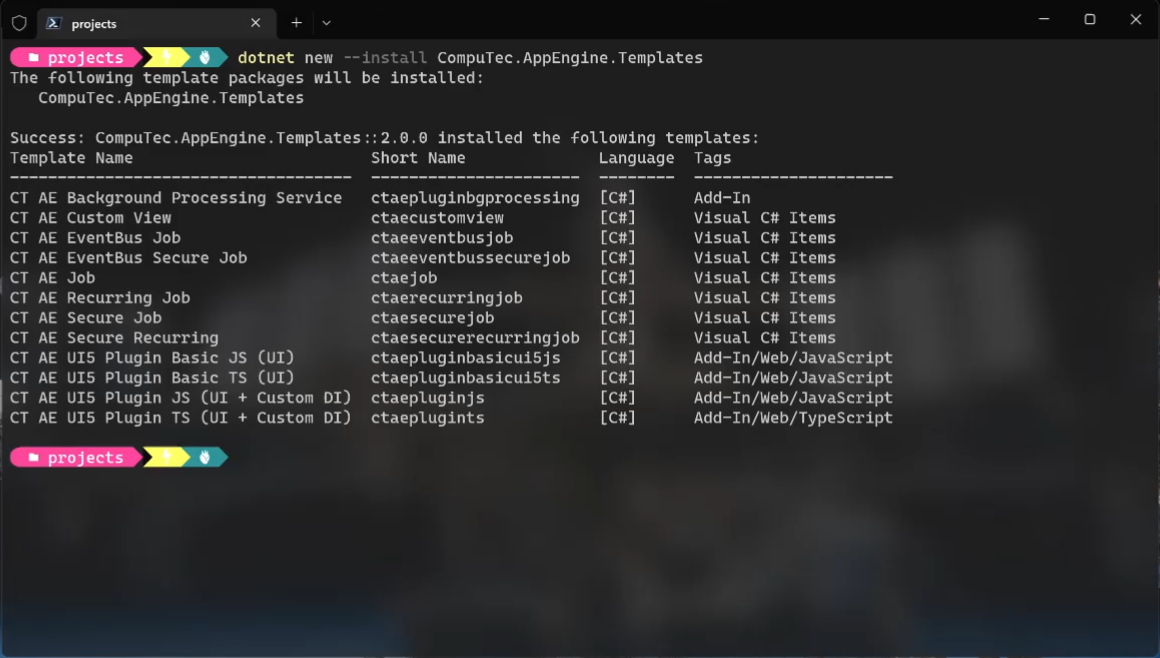Close the projects tab

click(256, 23)
